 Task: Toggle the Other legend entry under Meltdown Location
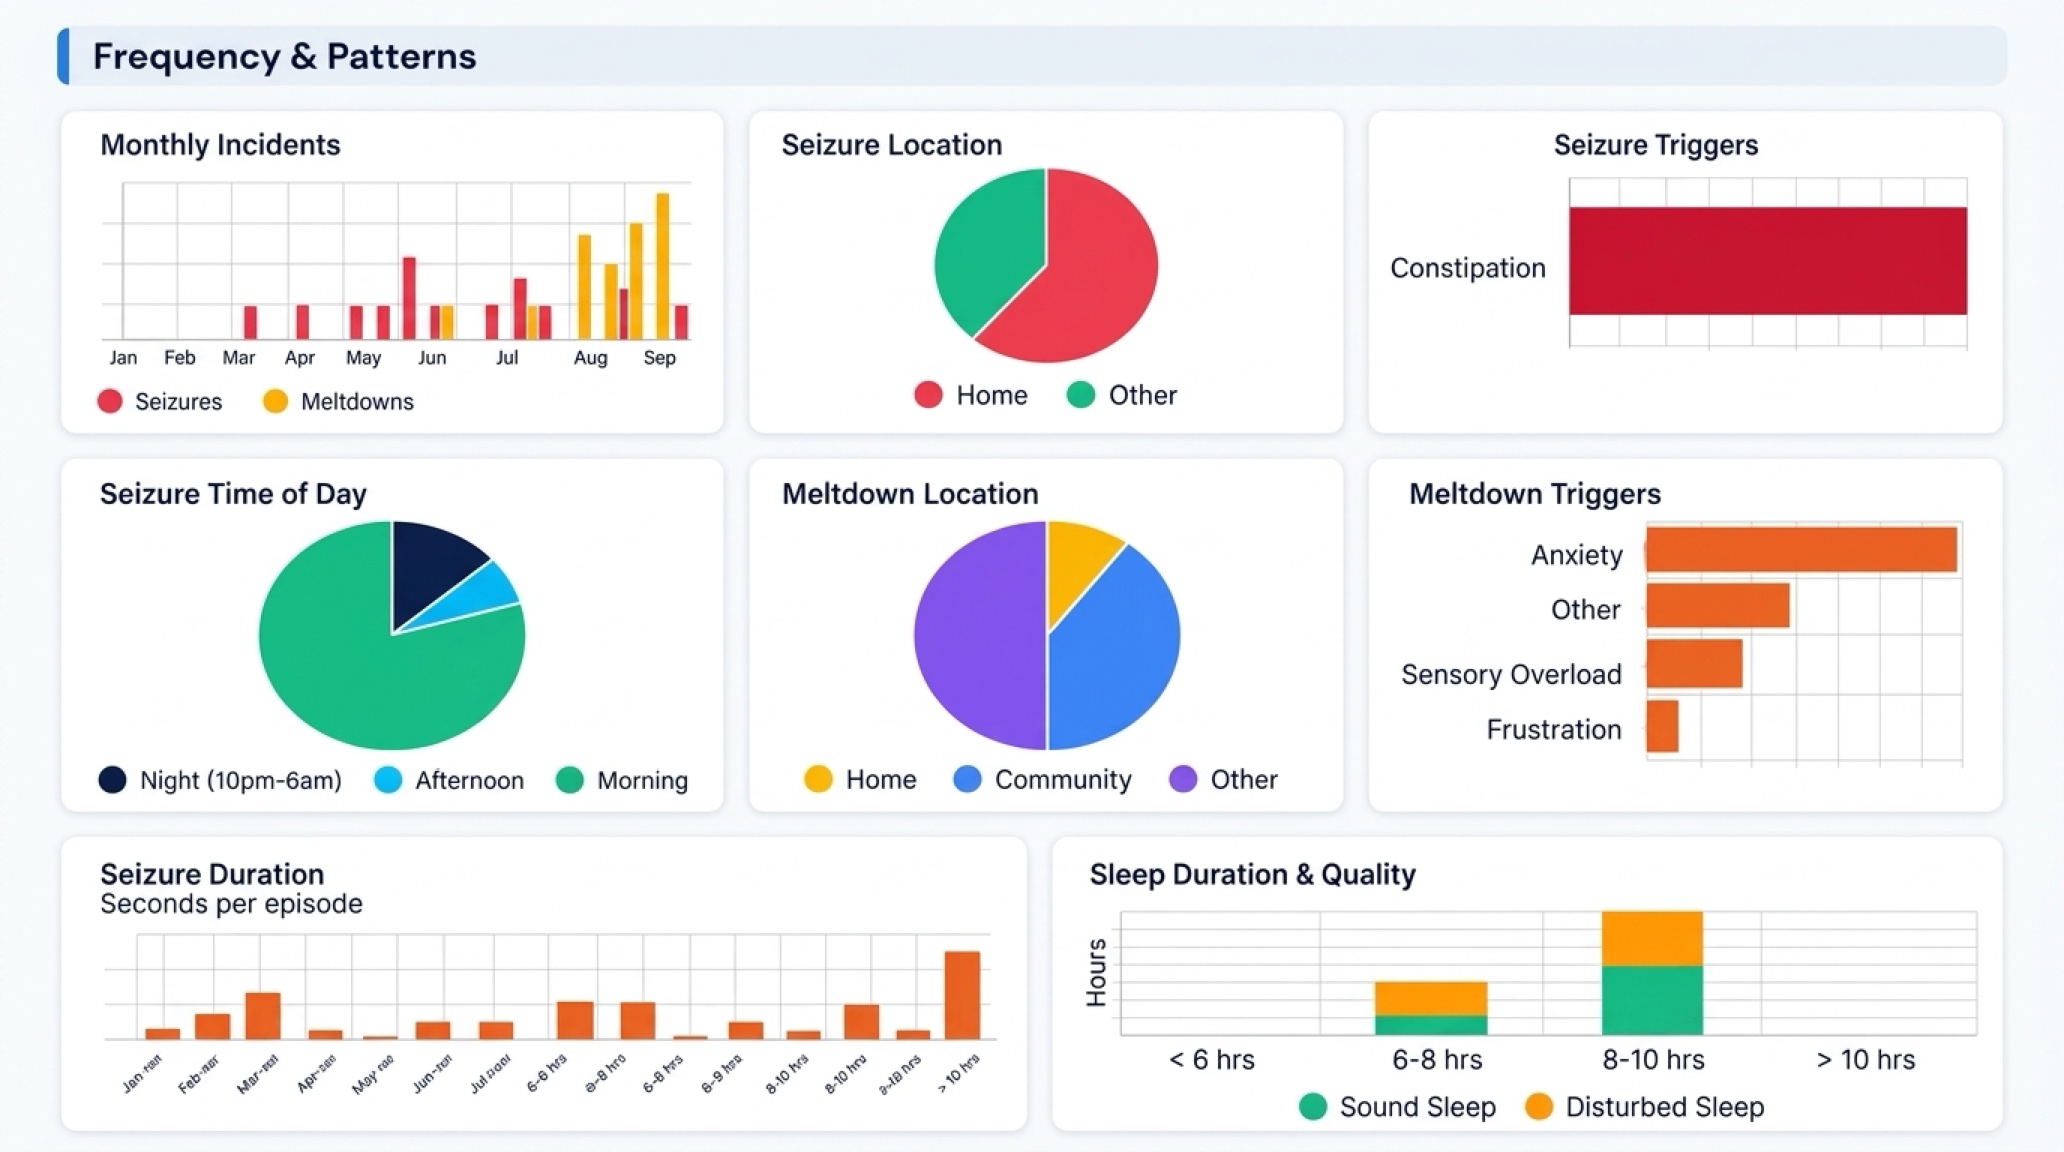(1223, 779)
